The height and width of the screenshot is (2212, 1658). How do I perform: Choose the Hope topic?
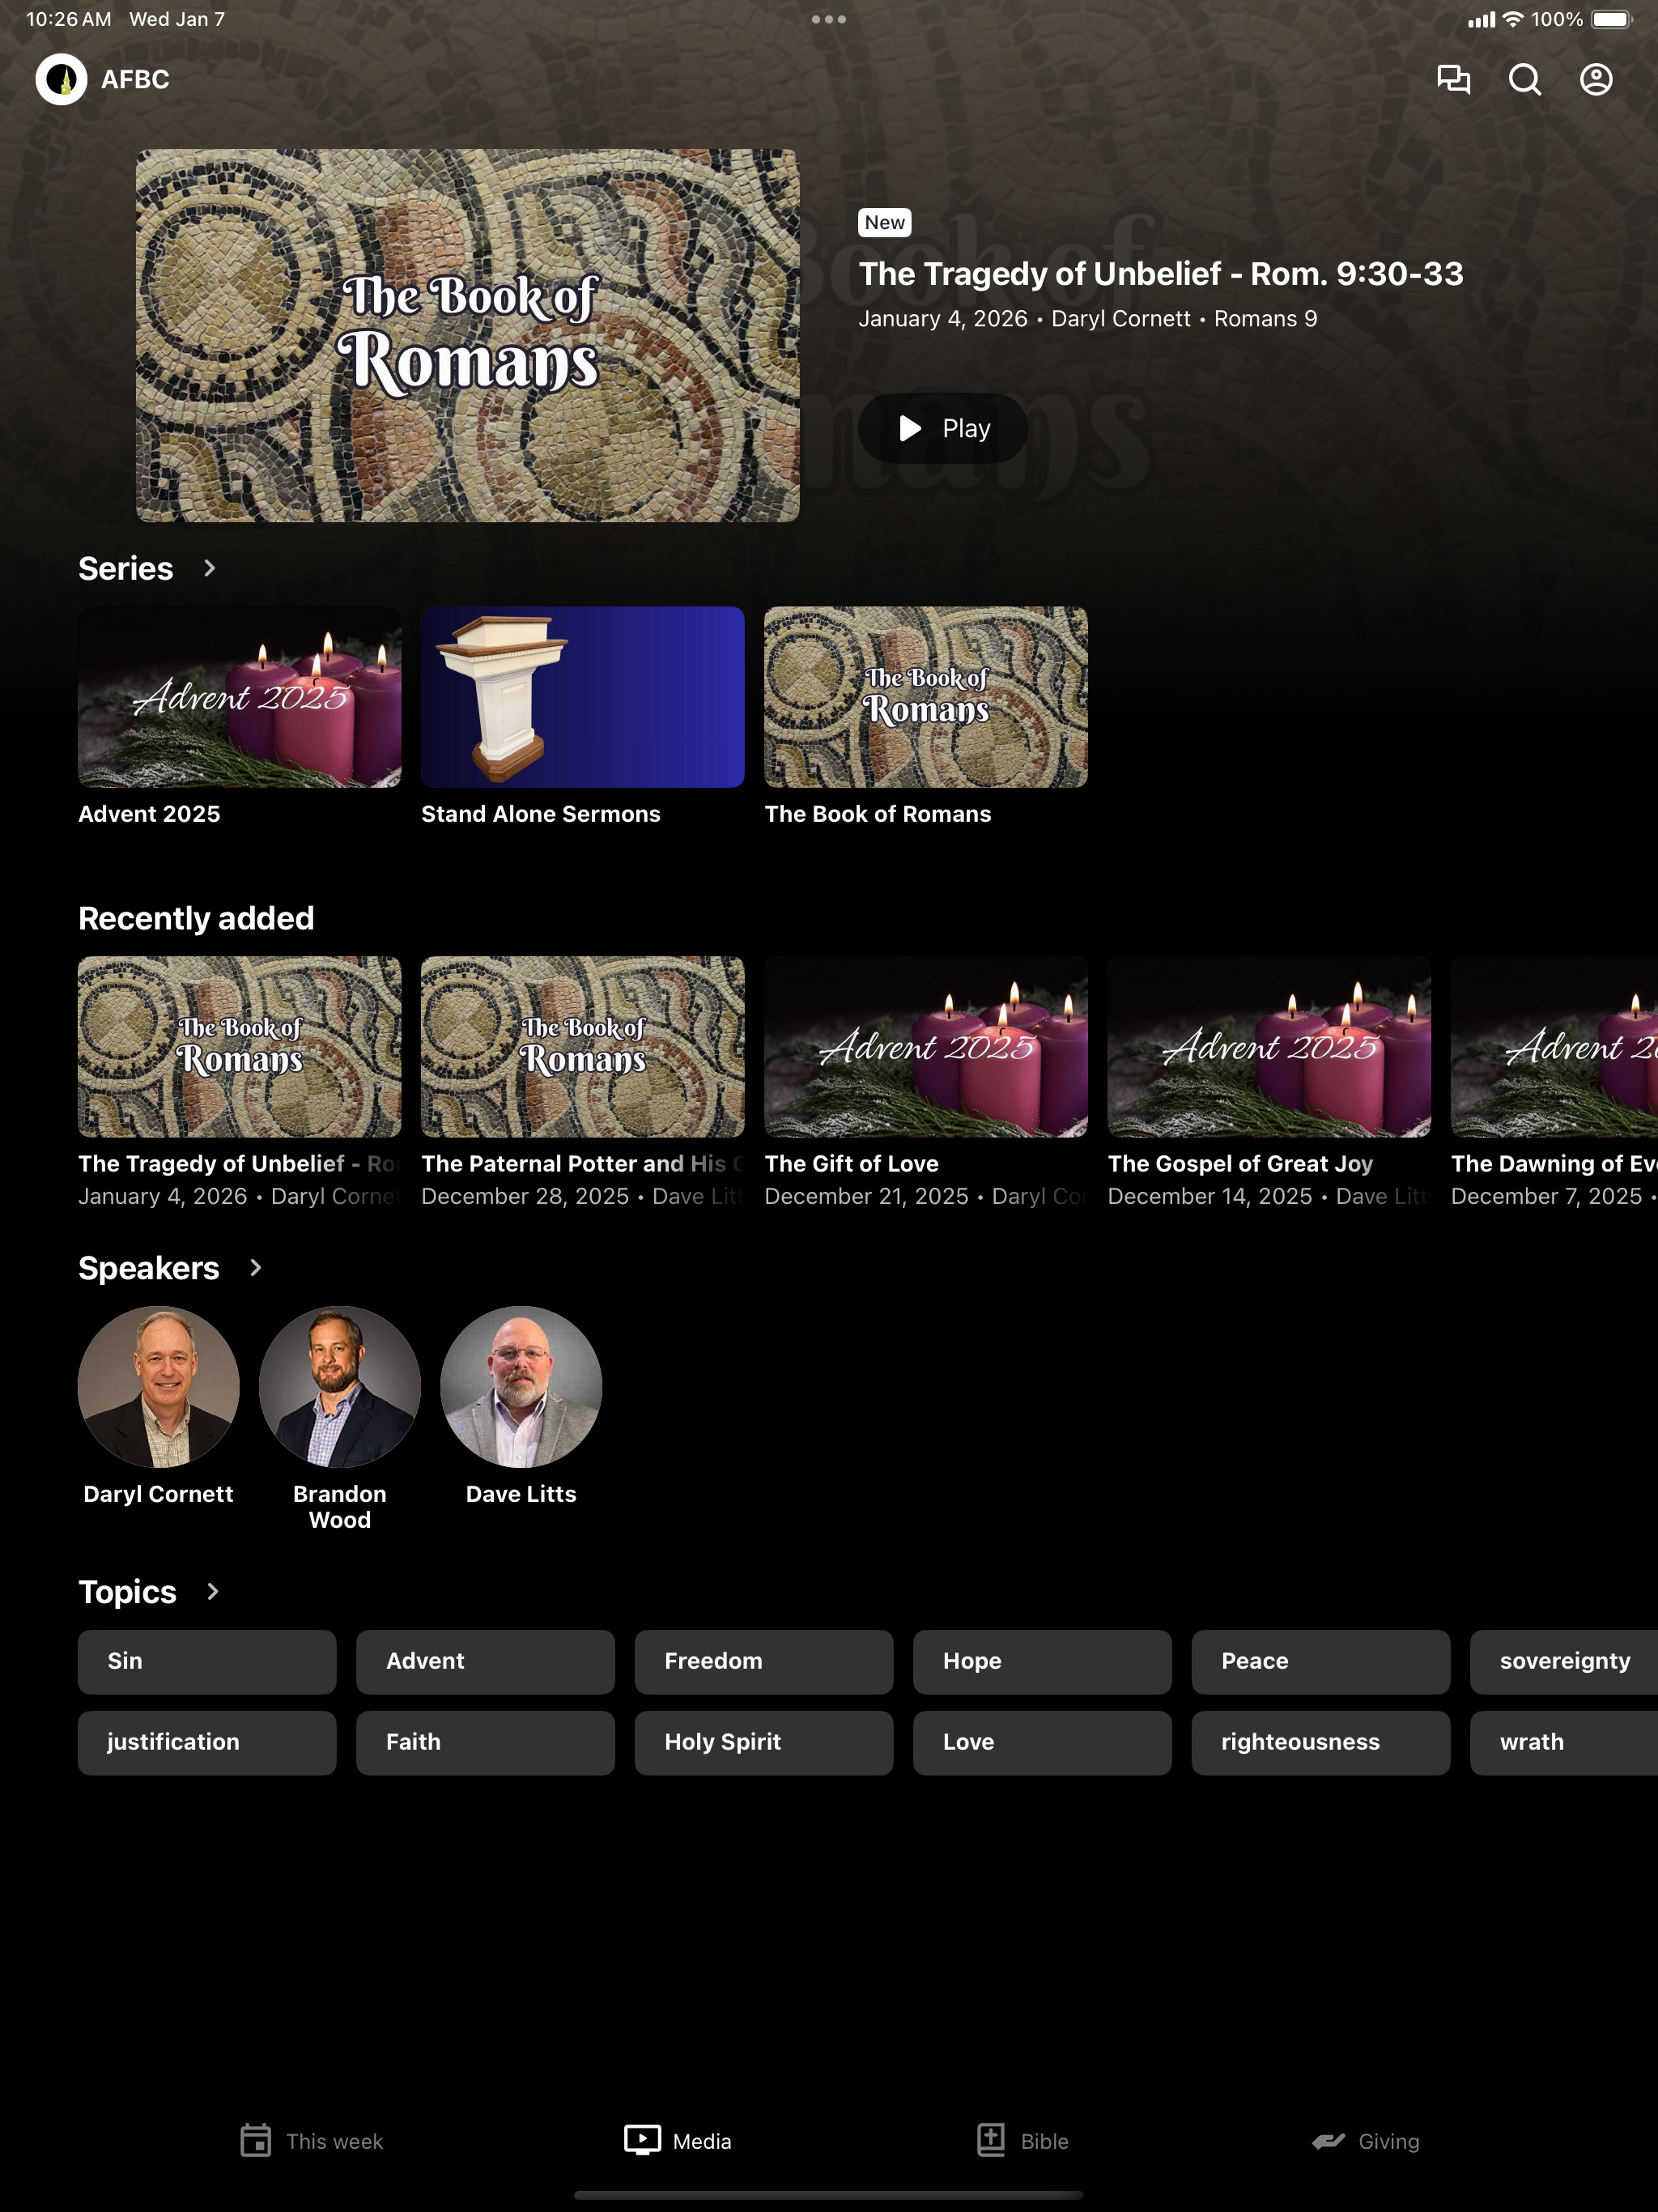[x=1042, y=1662]
